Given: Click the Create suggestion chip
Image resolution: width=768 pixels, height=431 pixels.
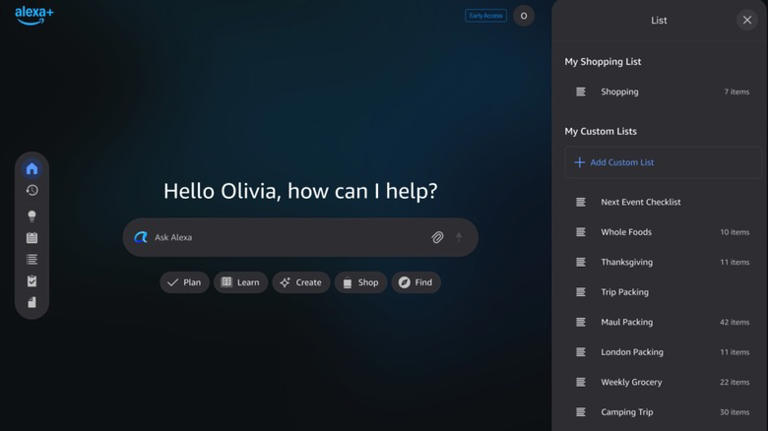Looking at the screenshot, I should pyautogui.click(x=301, y=283).
